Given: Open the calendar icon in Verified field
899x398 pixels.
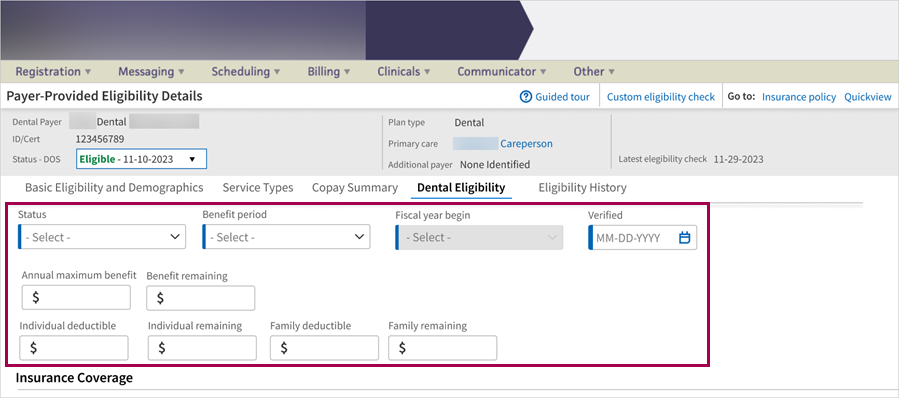Looking at the screenshot, I should pos(684,237).
